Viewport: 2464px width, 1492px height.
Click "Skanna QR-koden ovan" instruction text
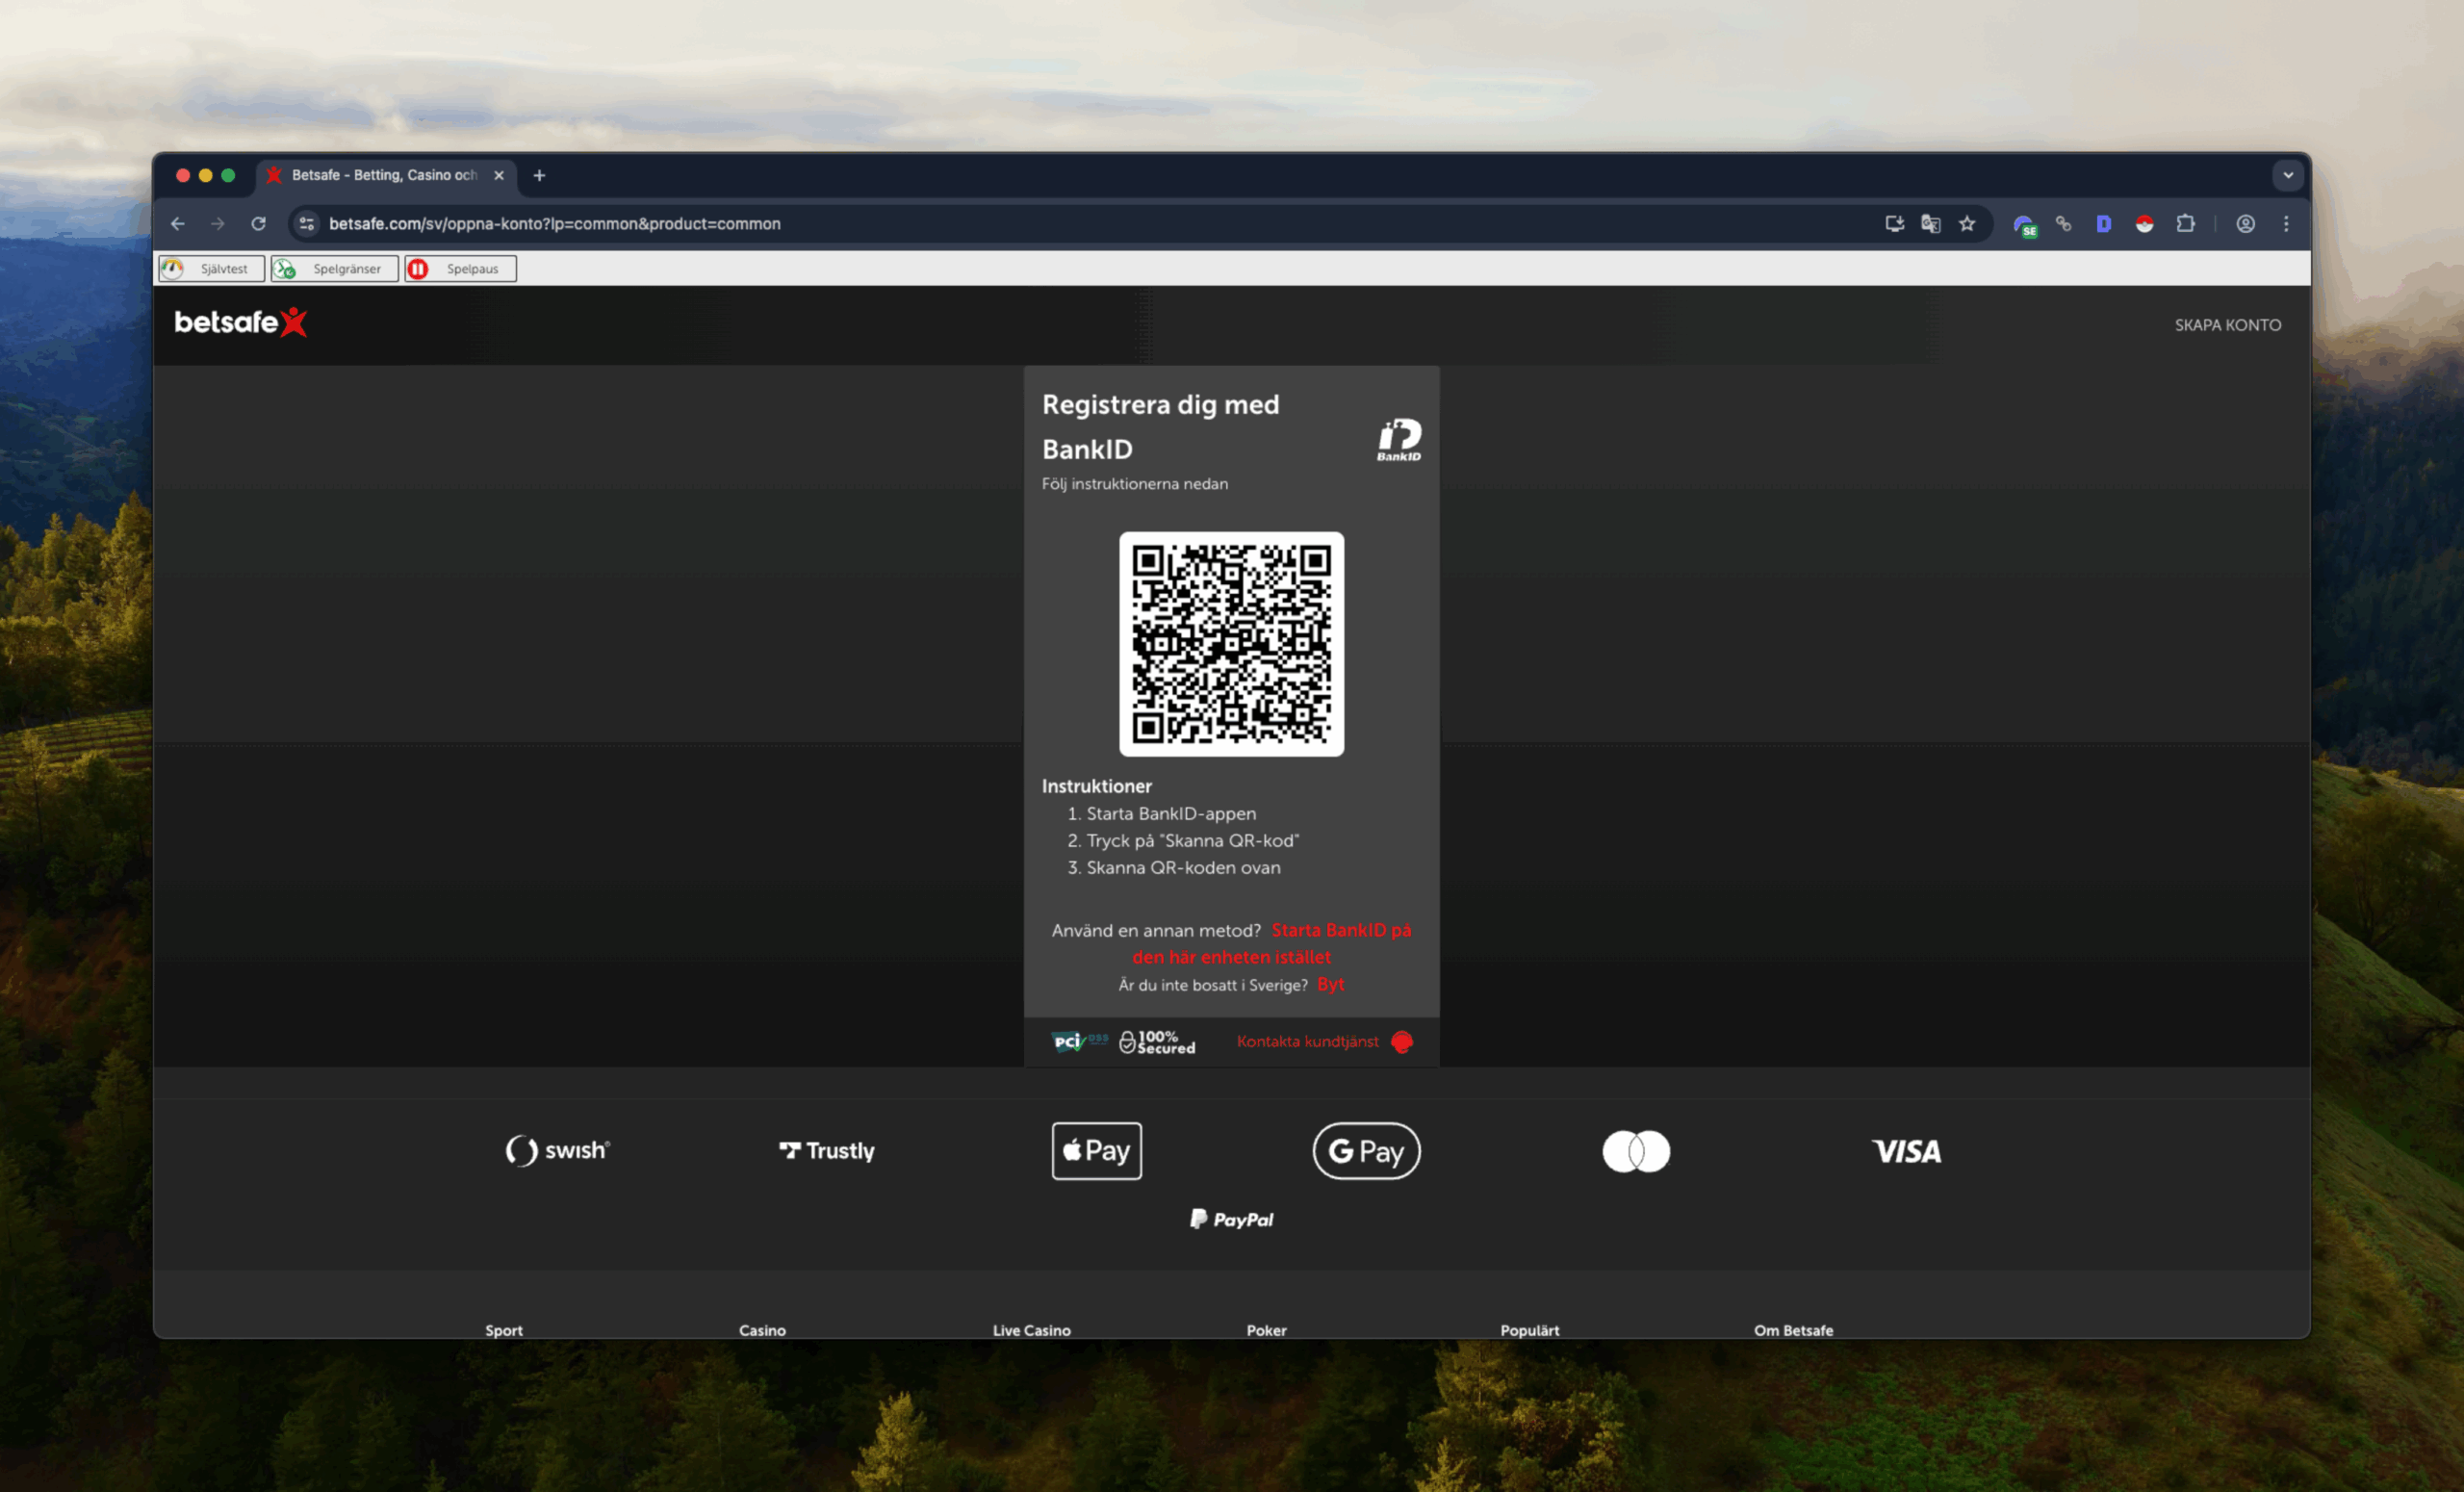(x=1183, y=868)
